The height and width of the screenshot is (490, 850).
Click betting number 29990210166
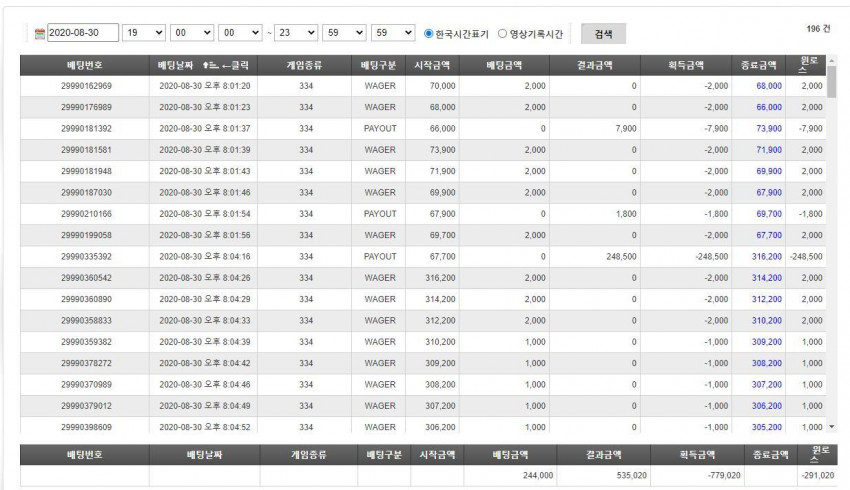coord(86,214)
